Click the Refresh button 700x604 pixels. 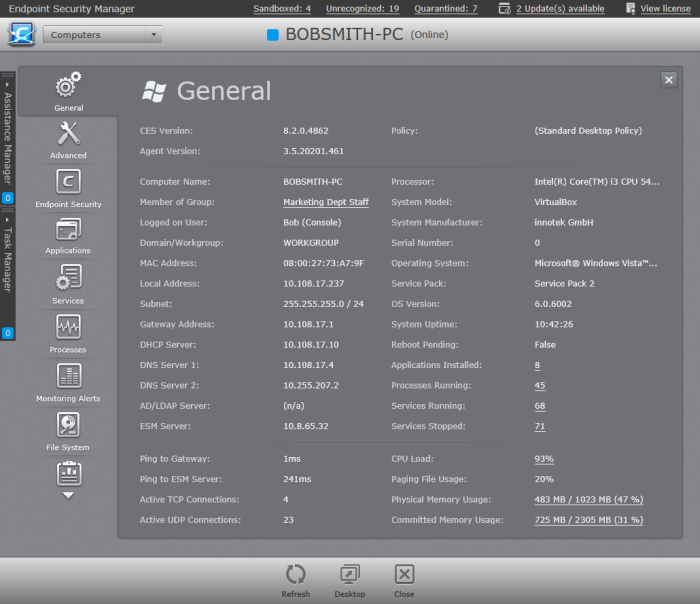[x=296, y=581]
